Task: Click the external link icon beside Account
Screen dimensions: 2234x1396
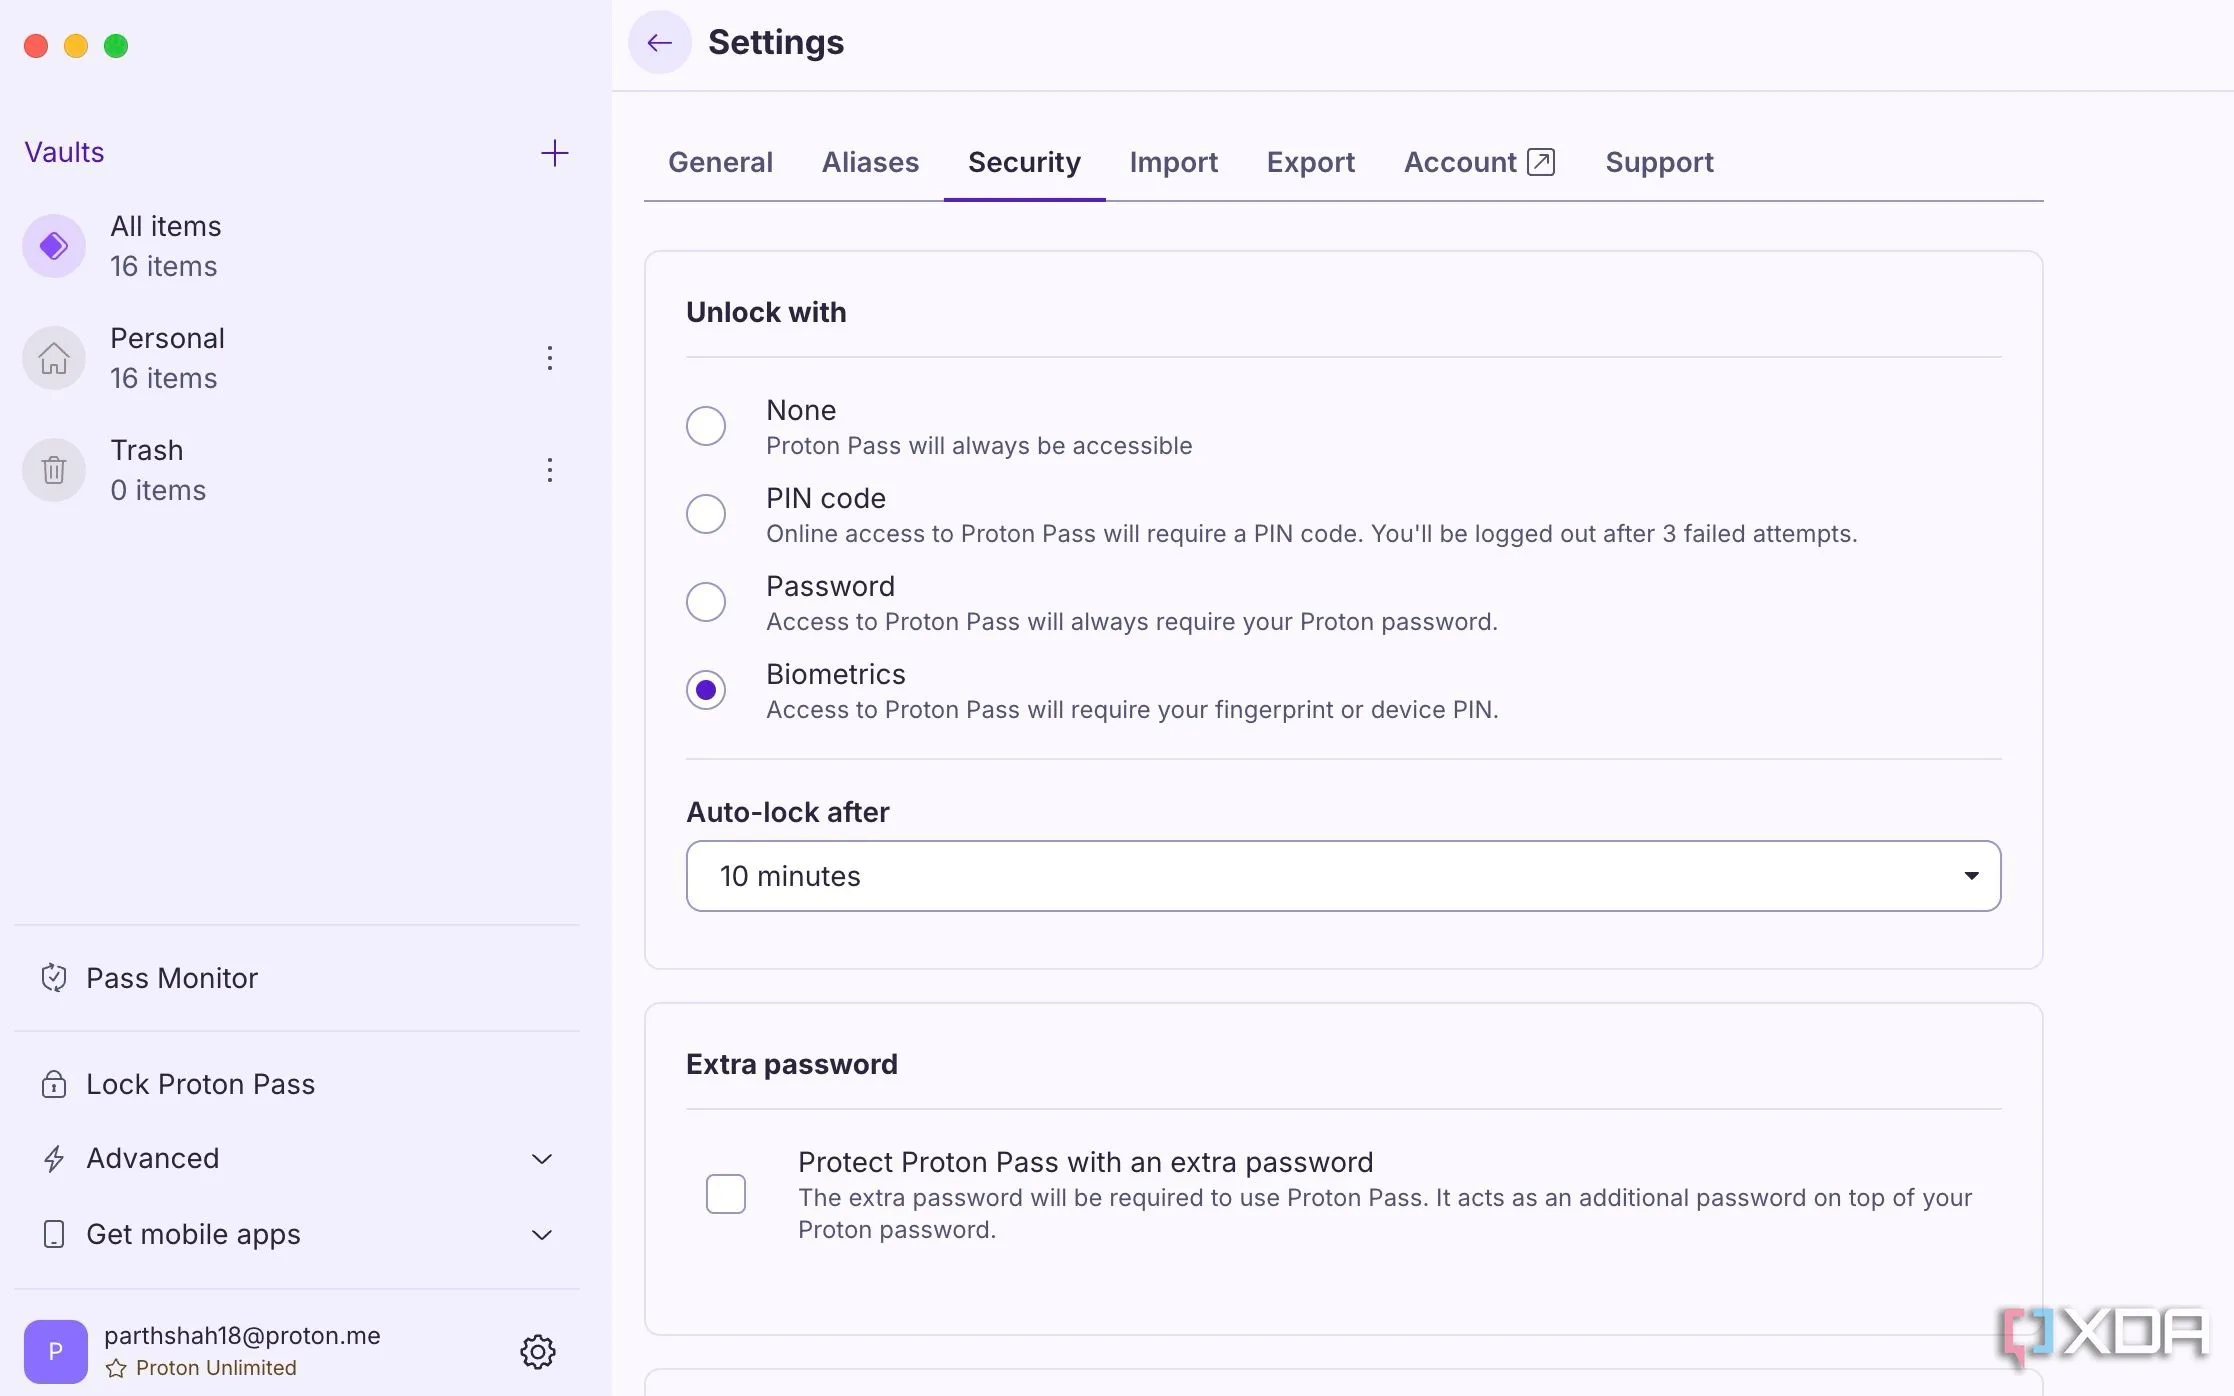Action: tap(1541, 162)
